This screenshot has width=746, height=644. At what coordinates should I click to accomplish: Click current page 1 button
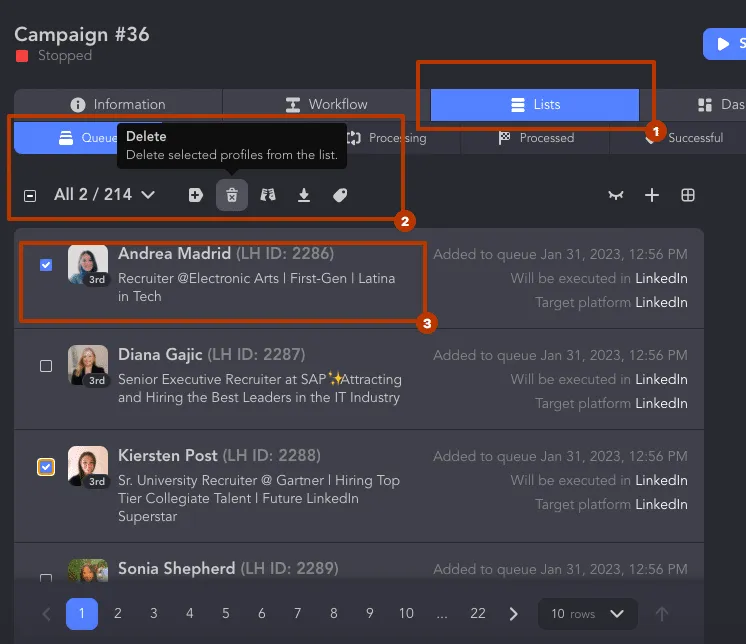click(82, 614)
